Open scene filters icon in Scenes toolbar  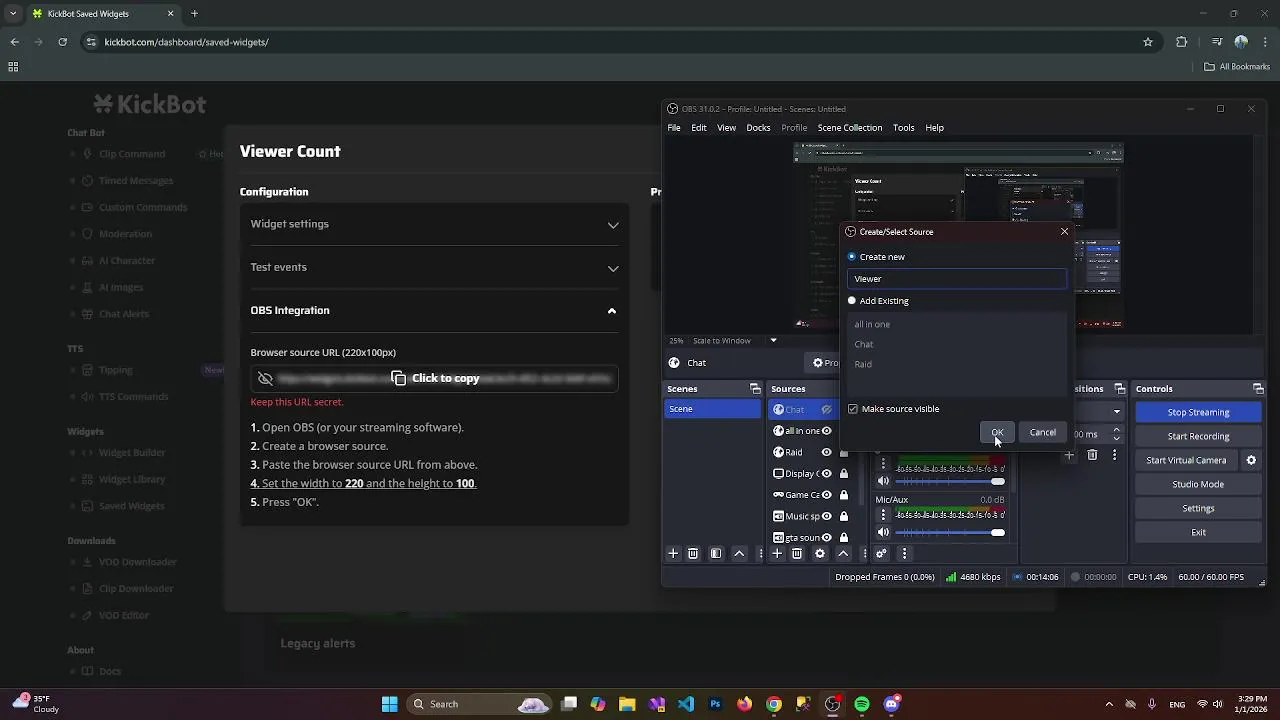[x=716, y=553]
